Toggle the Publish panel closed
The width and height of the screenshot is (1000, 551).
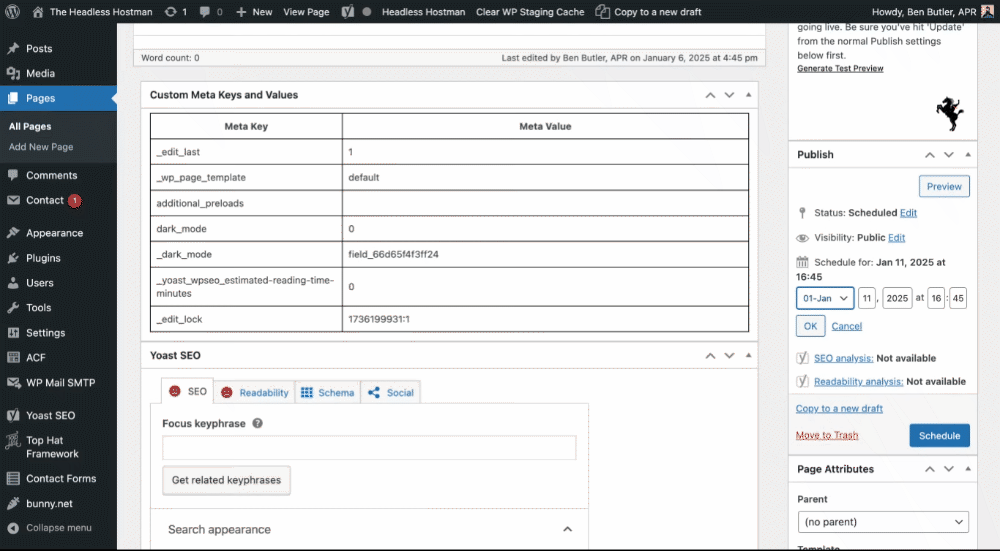(x=968, y=155)
